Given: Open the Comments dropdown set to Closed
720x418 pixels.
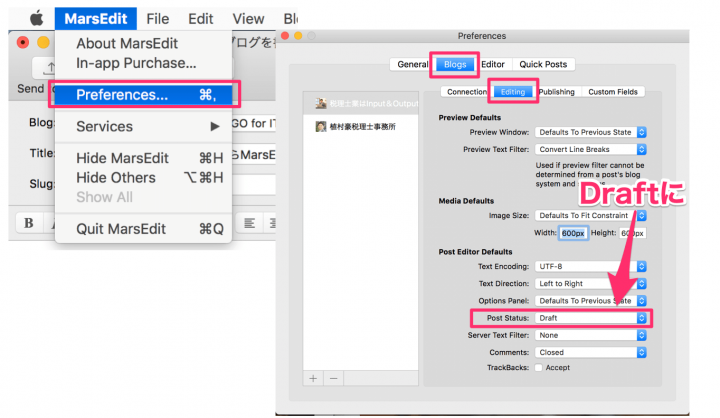Looking at the screenshot, I should coord(591,353).
